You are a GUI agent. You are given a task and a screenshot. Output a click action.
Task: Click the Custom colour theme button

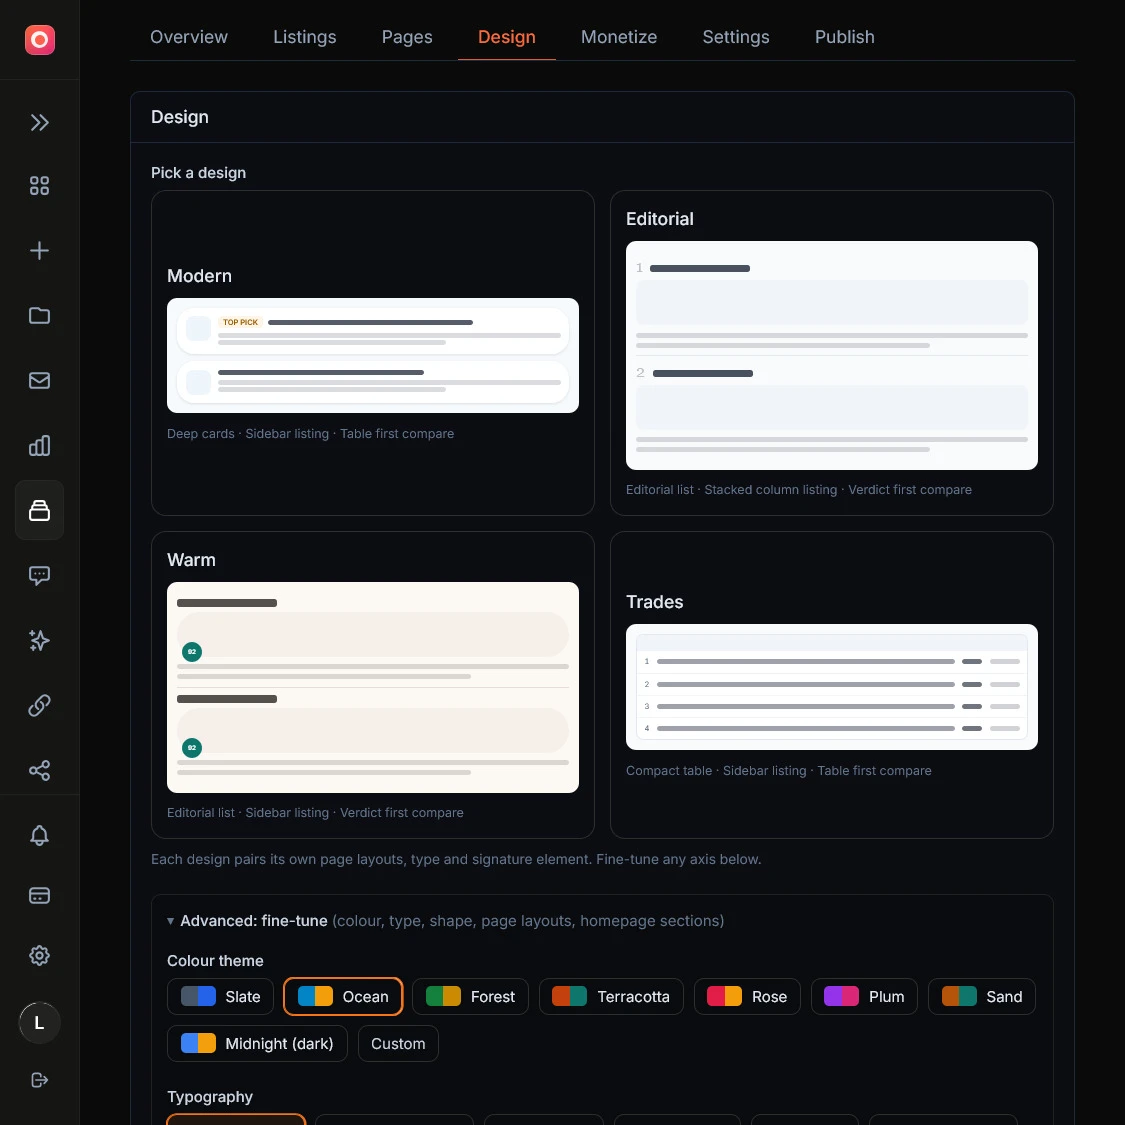click(398, 1043)
